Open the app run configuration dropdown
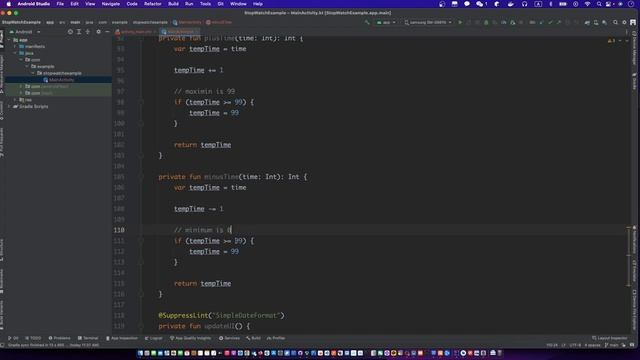This screenshot has height=360, width=640. pos(386,22)
